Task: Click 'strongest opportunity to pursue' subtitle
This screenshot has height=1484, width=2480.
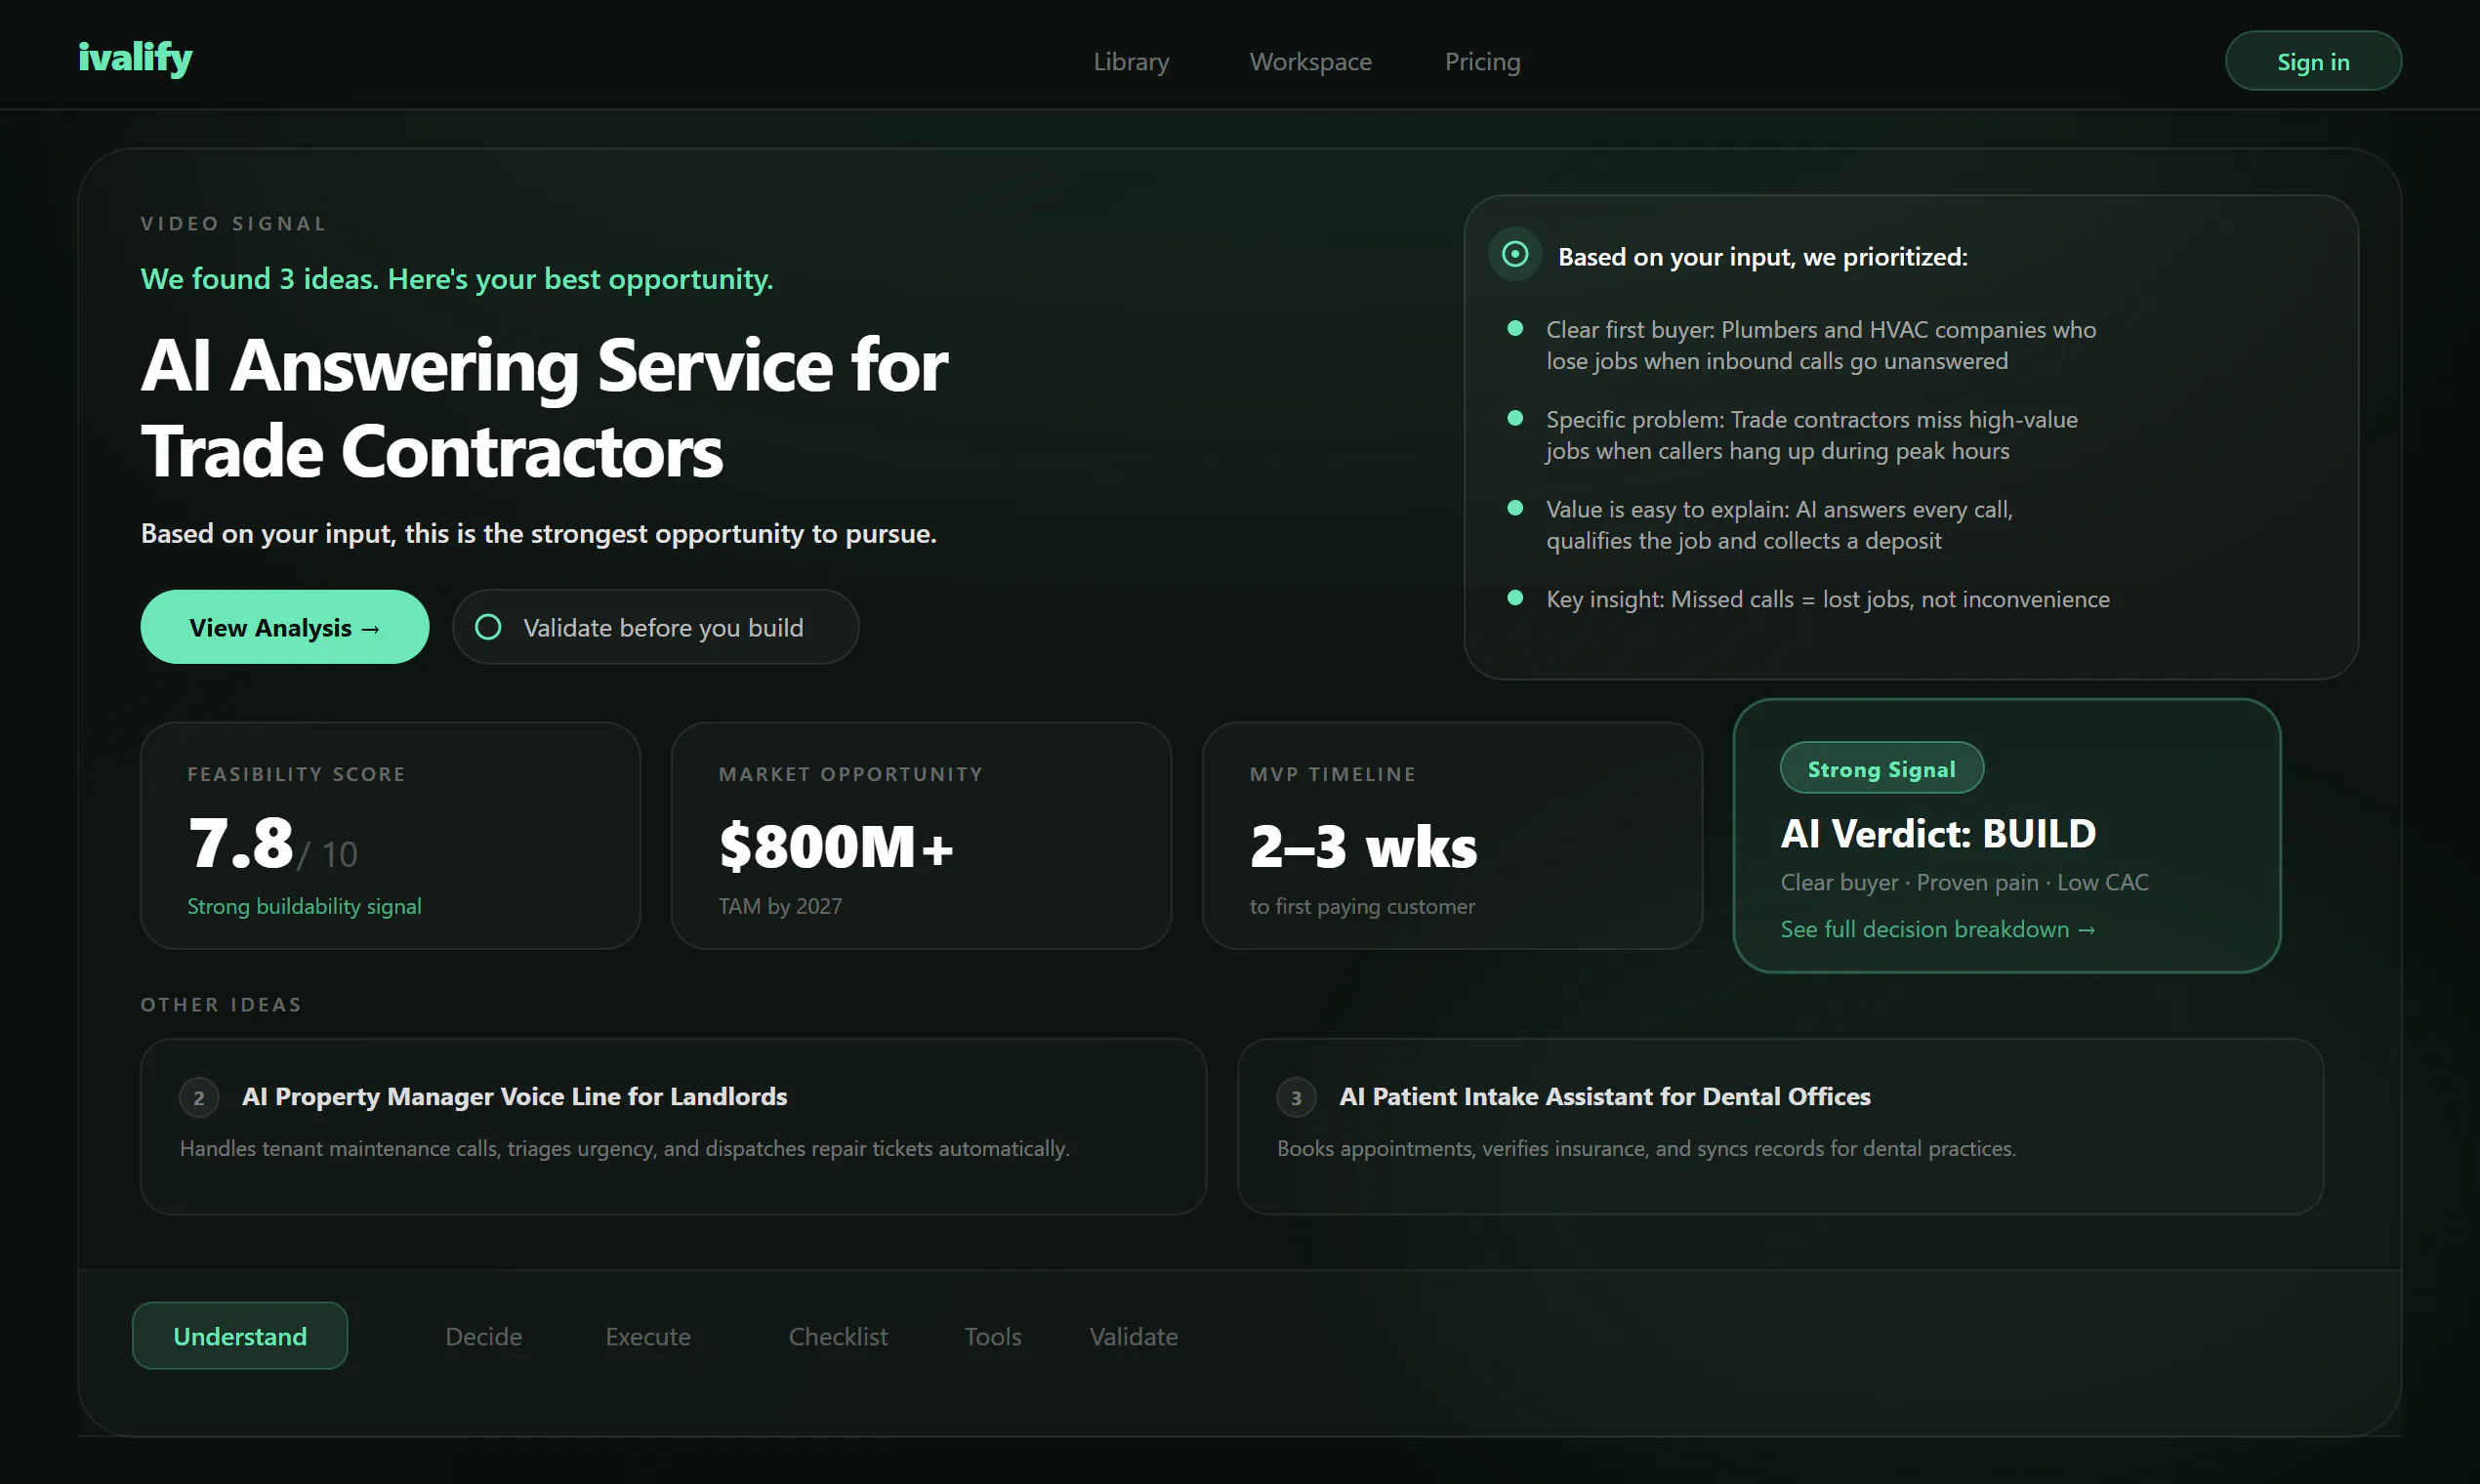Action: click(539, 534)
